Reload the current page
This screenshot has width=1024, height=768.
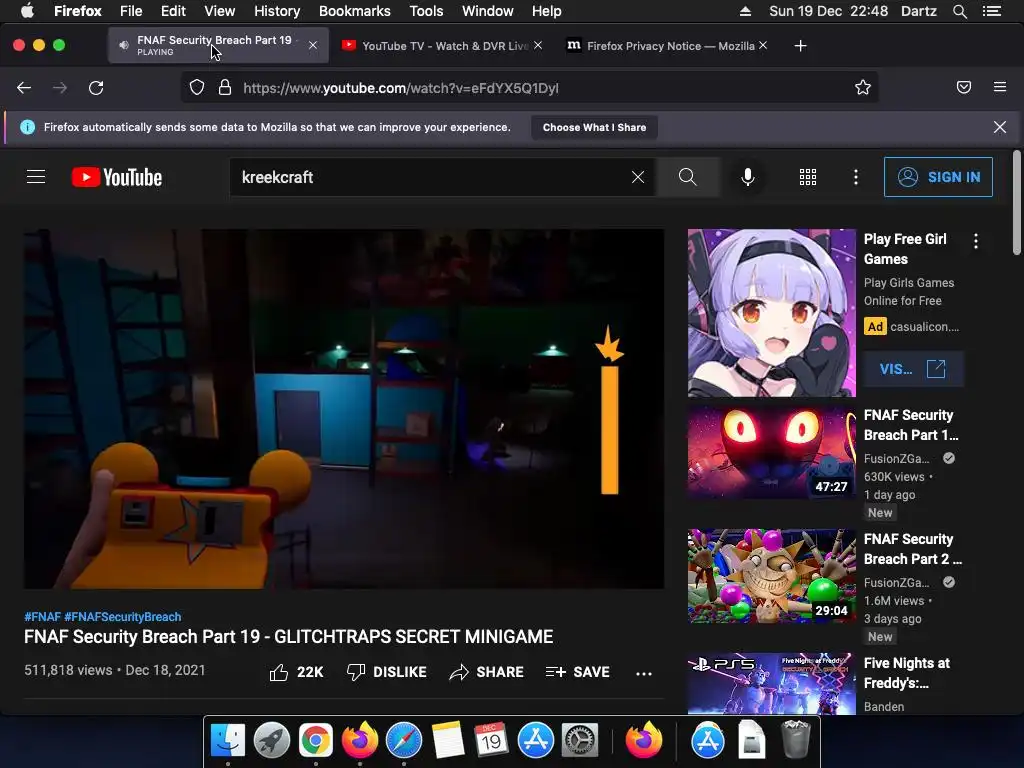point(96,88)
